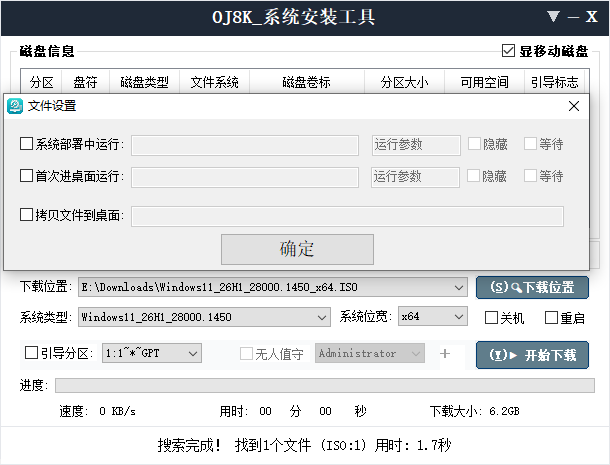
Task: Expand 系统类型 Windows11_26H1 dropdown
Action: click(322, 317)
